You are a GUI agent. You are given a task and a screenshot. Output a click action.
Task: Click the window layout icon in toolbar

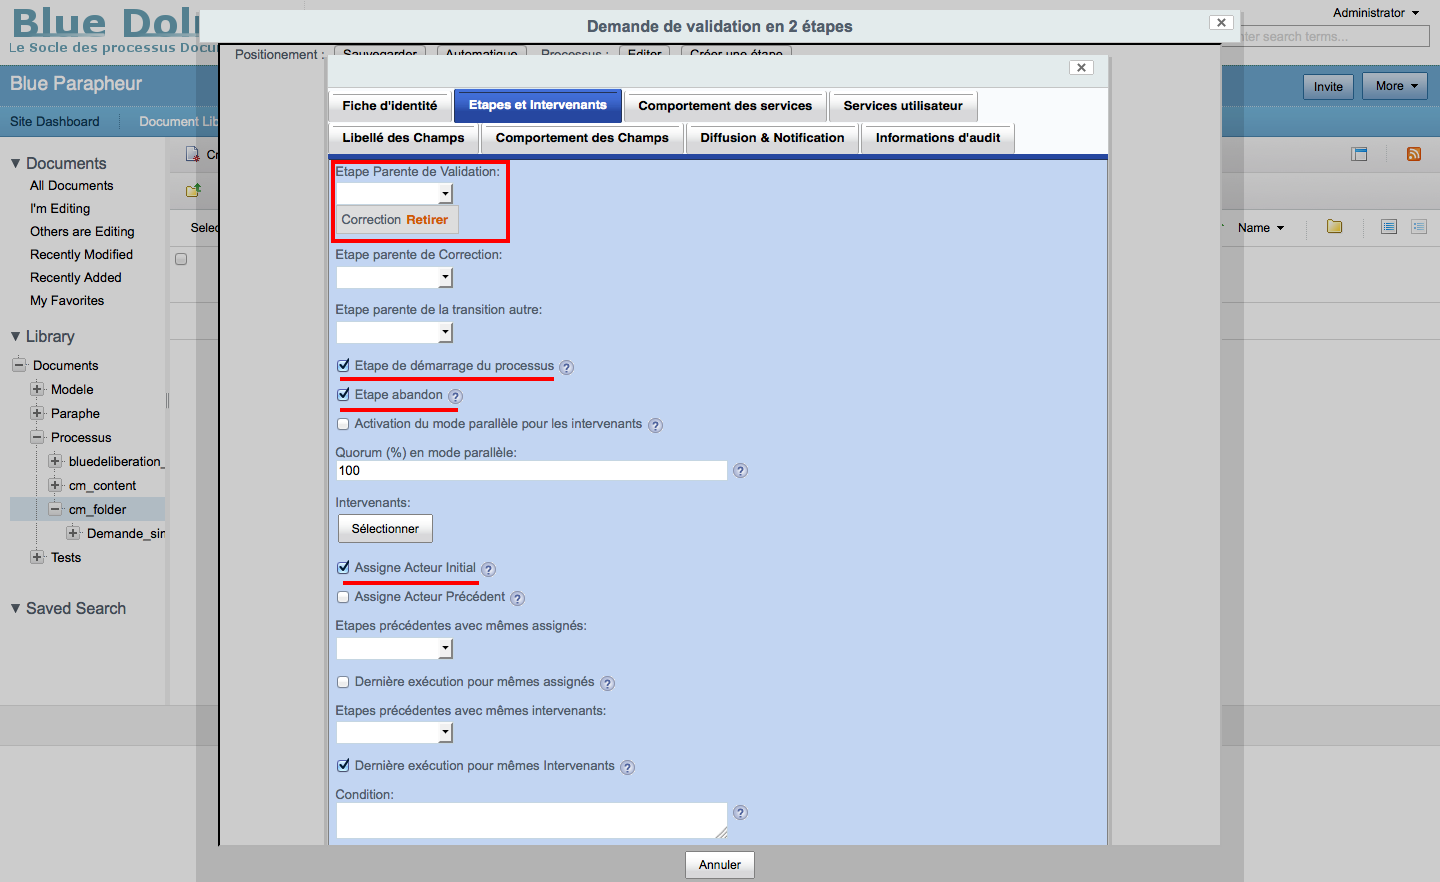(x=1359, y=154)
